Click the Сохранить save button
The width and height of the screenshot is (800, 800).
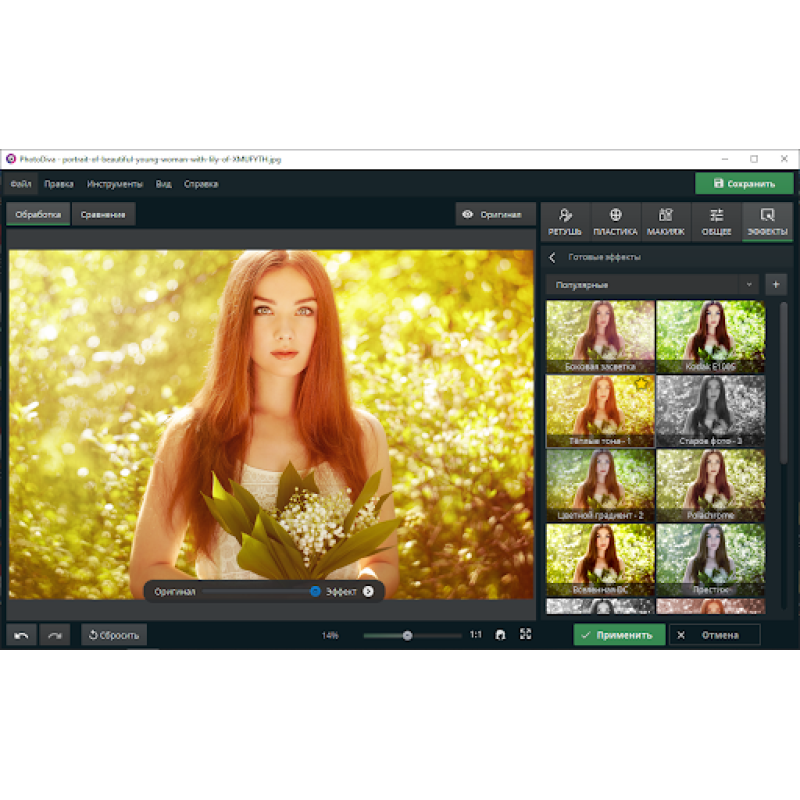(744, 184)
